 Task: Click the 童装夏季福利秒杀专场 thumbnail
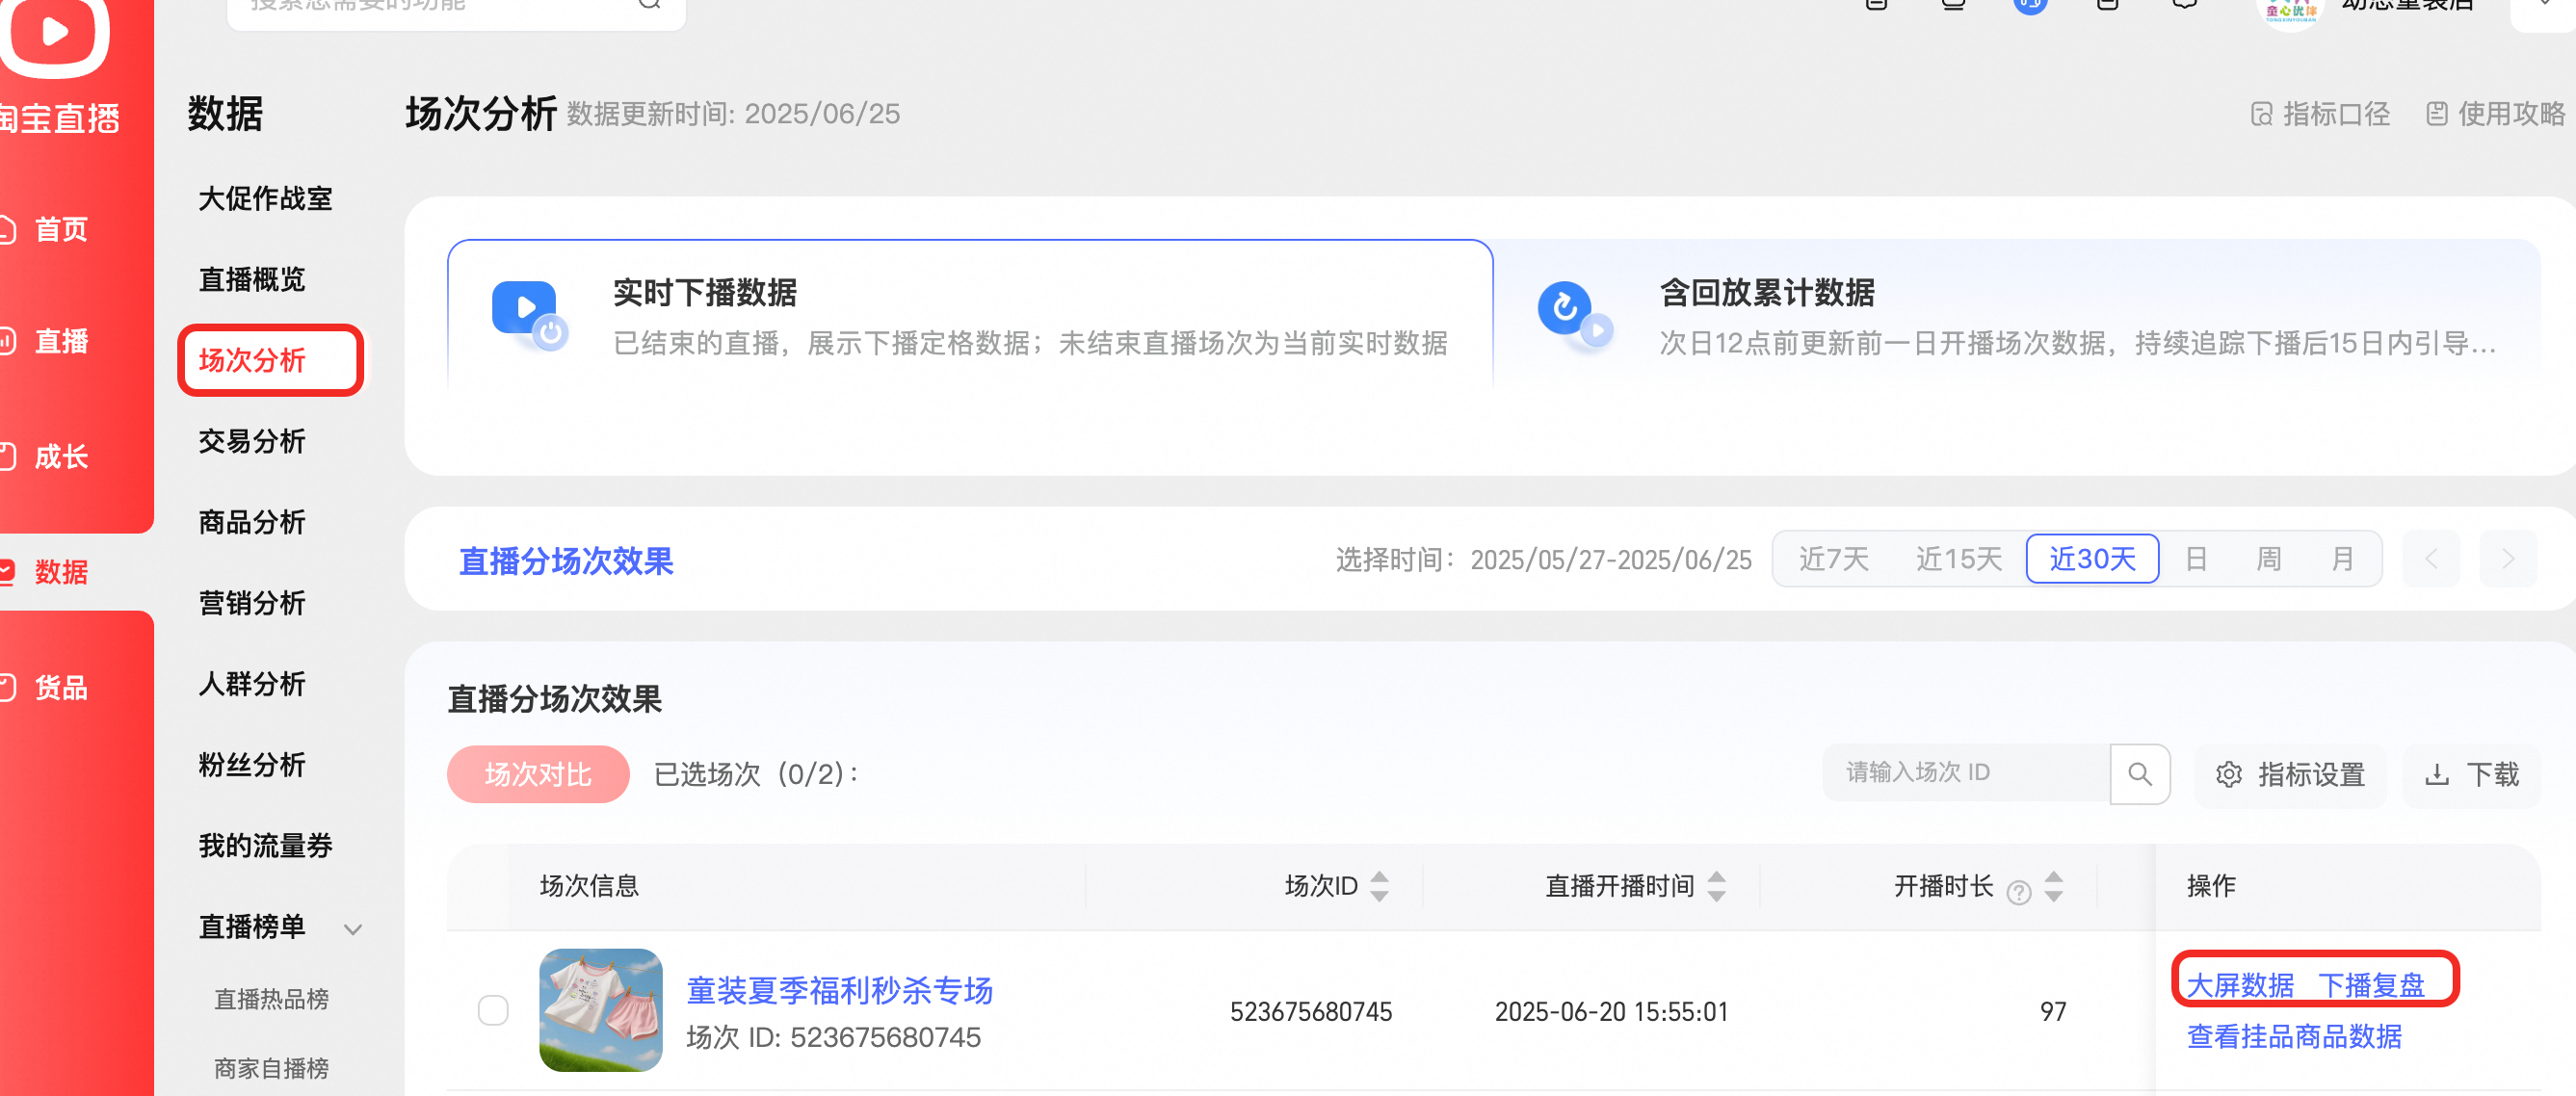(x=601, y=1010)
